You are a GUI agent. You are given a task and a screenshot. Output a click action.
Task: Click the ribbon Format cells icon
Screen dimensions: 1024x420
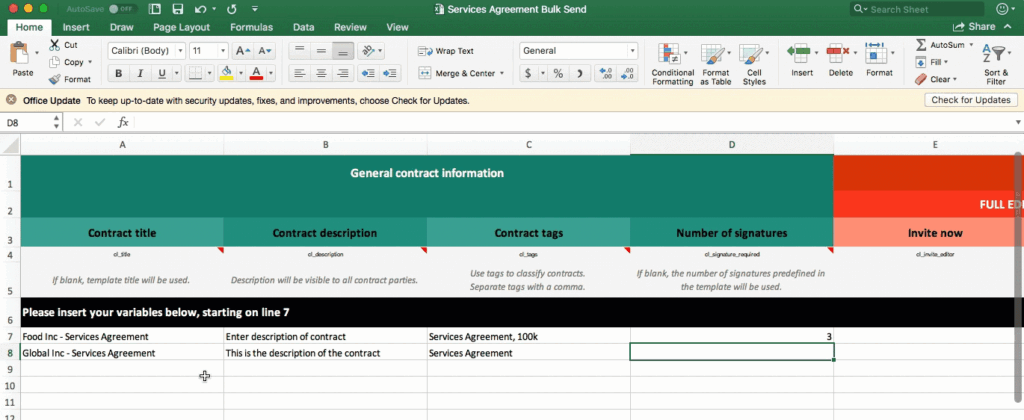(875, 52)
